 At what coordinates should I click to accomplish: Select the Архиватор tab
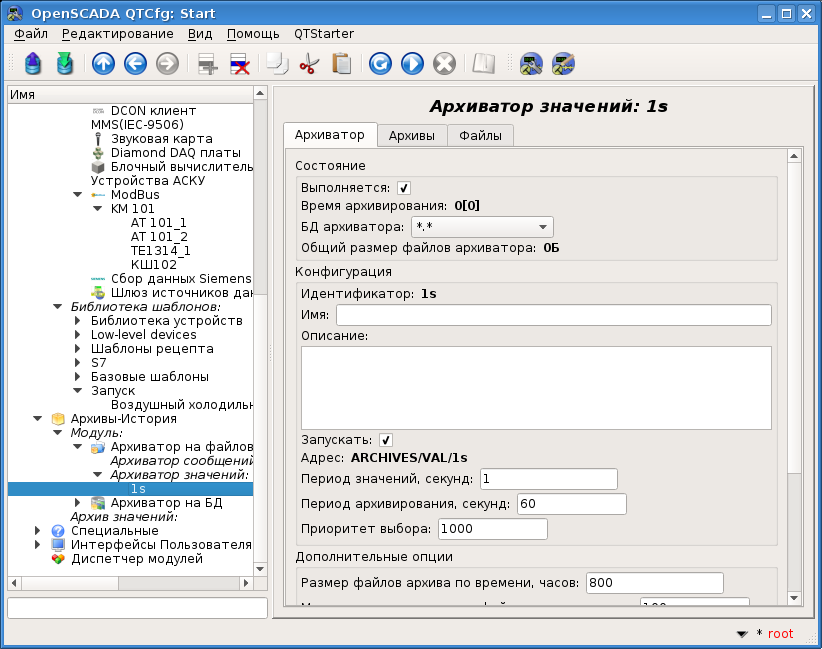coord(330,135)
